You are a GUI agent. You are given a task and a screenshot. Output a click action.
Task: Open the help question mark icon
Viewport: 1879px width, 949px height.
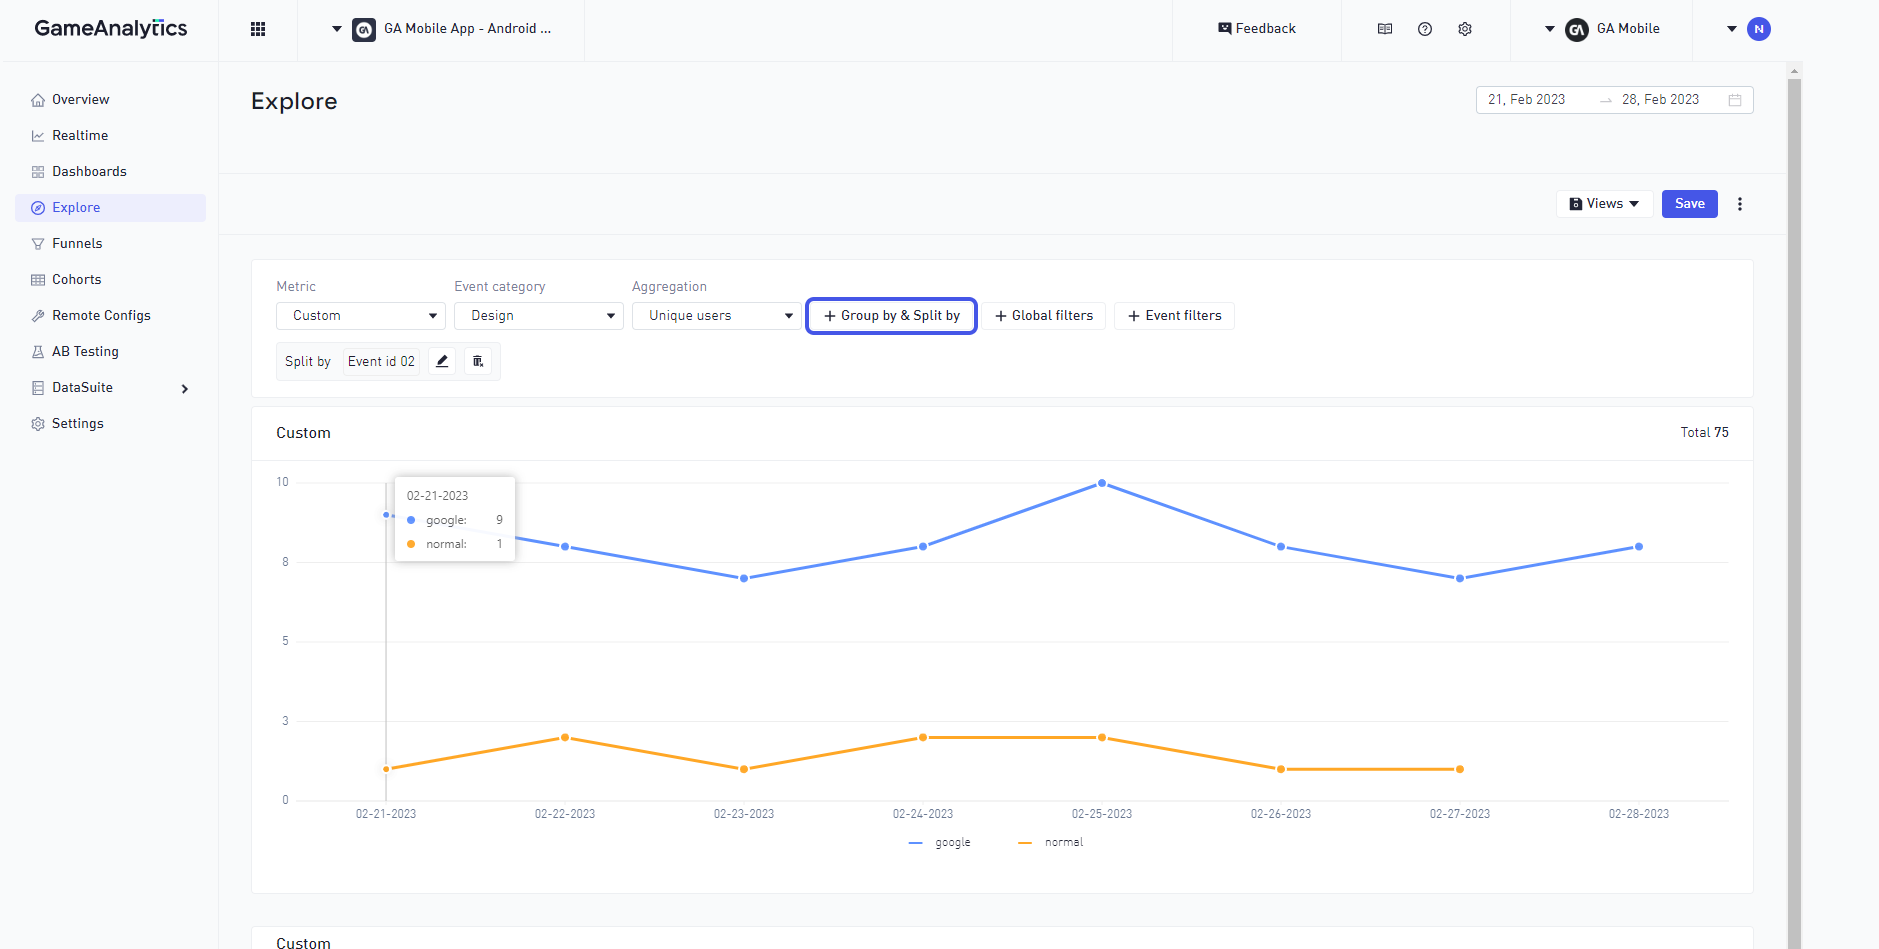click(1425, 29)
